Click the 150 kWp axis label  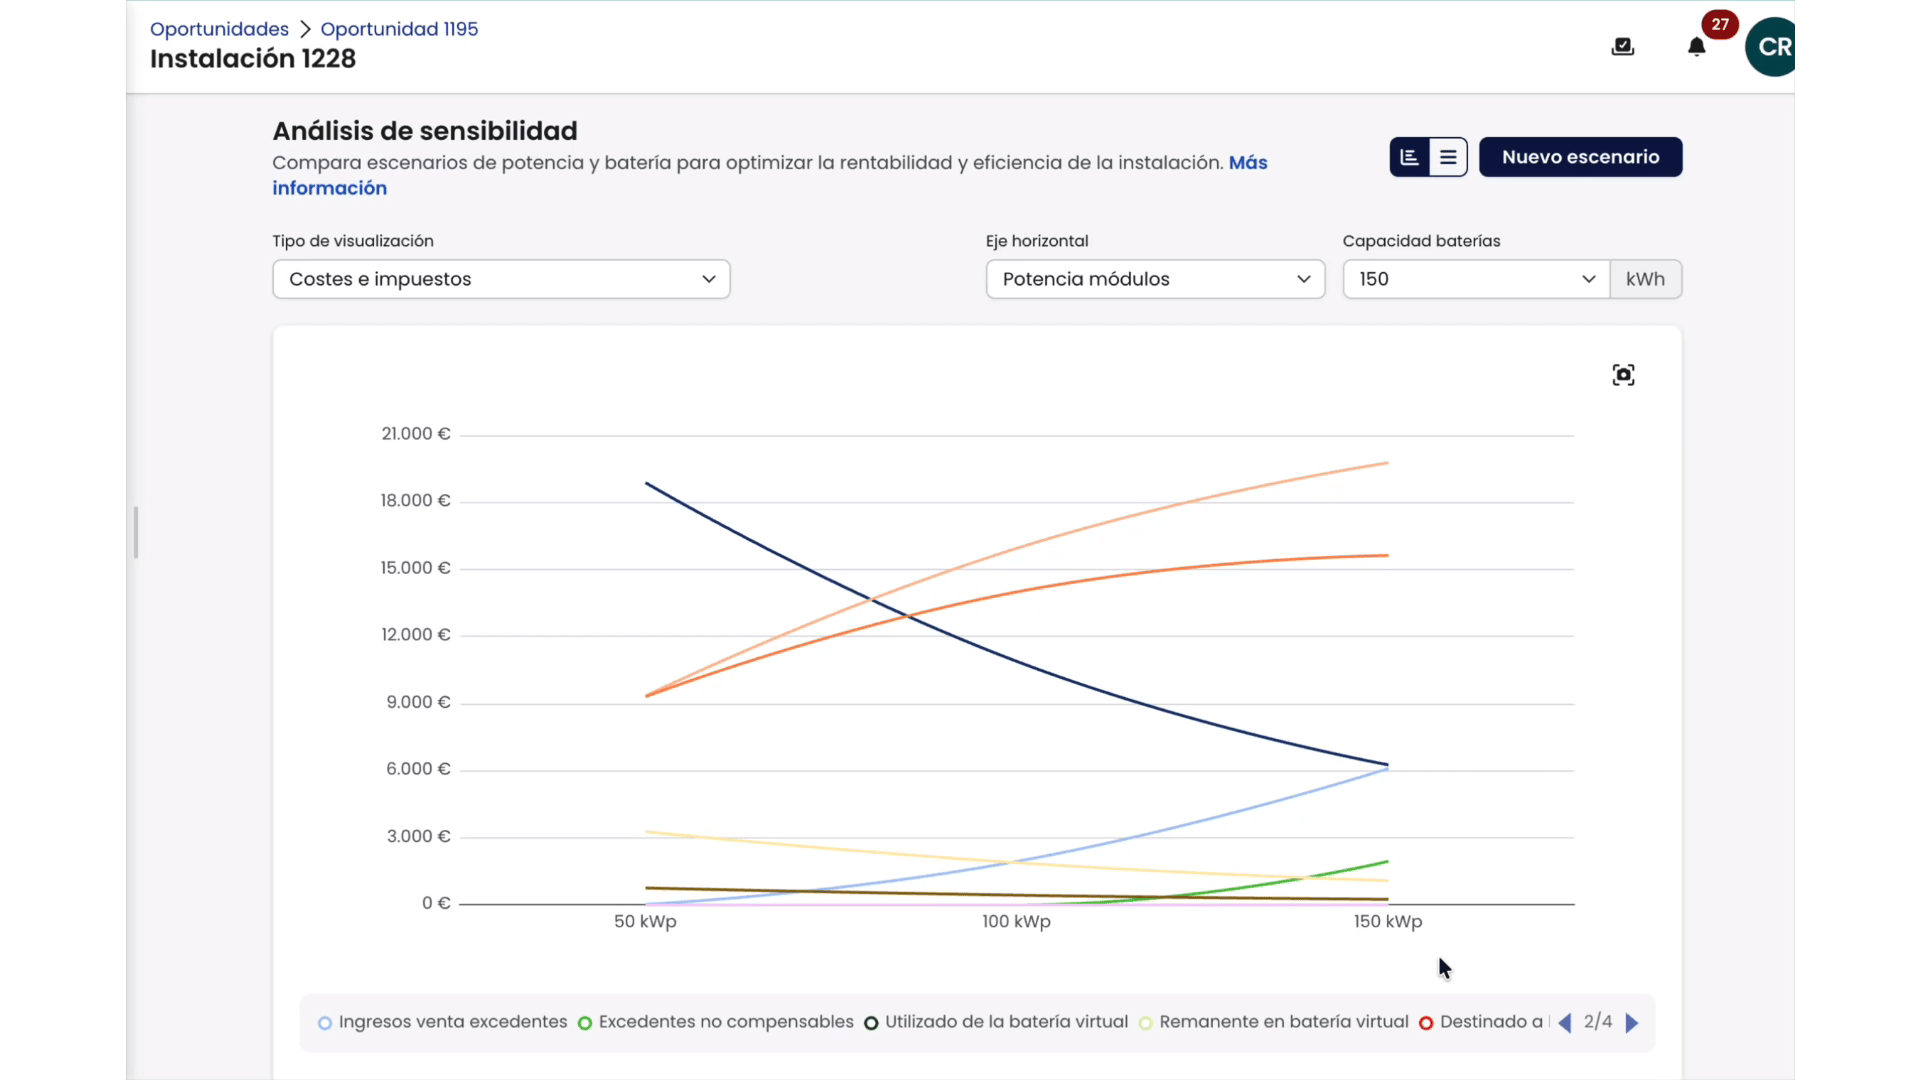point(1387,921)
